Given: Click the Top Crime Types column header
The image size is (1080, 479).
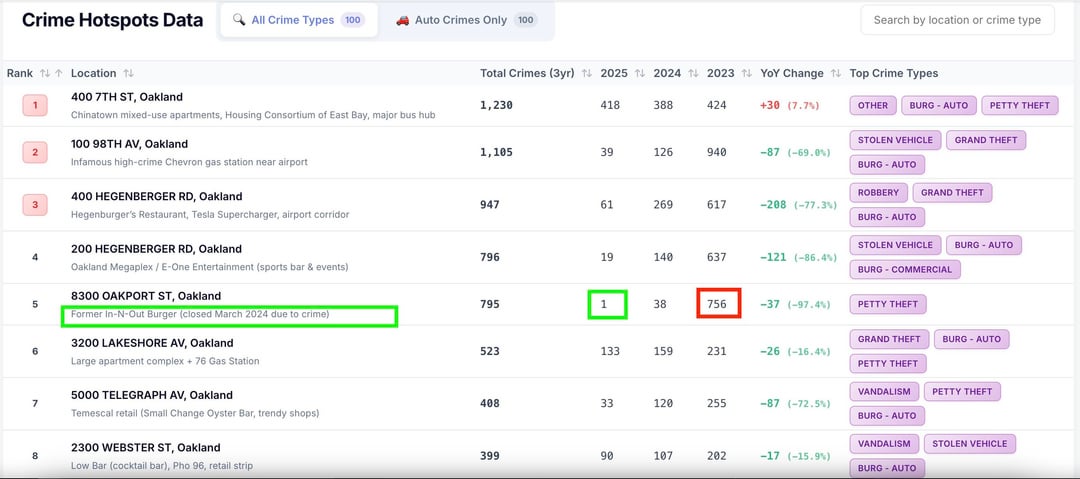Looking at the screenshot, I should pos(893,73).
